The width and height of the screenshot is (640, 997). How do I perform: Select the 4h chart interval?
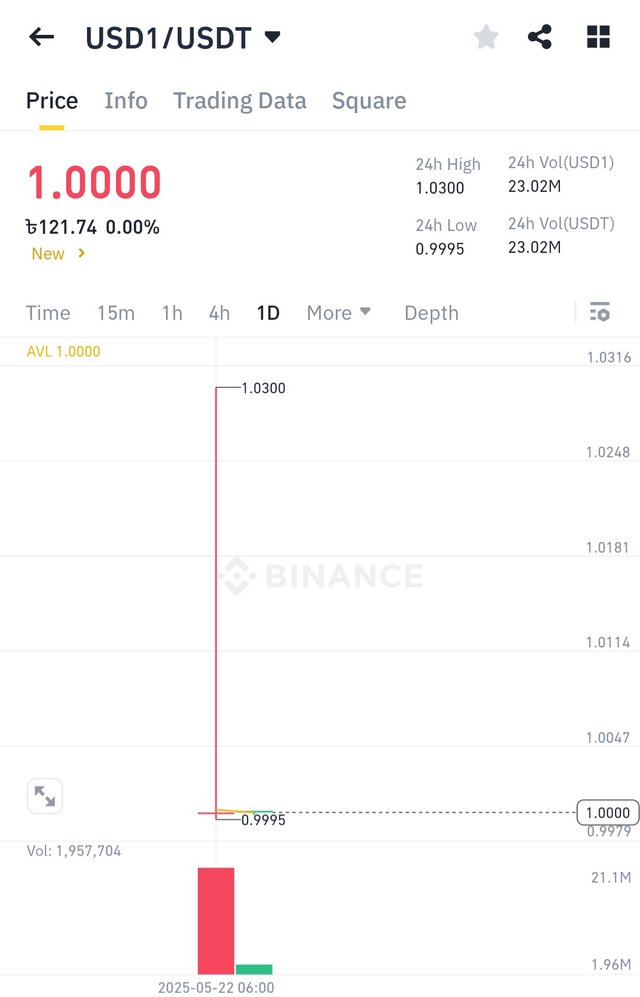219,313
